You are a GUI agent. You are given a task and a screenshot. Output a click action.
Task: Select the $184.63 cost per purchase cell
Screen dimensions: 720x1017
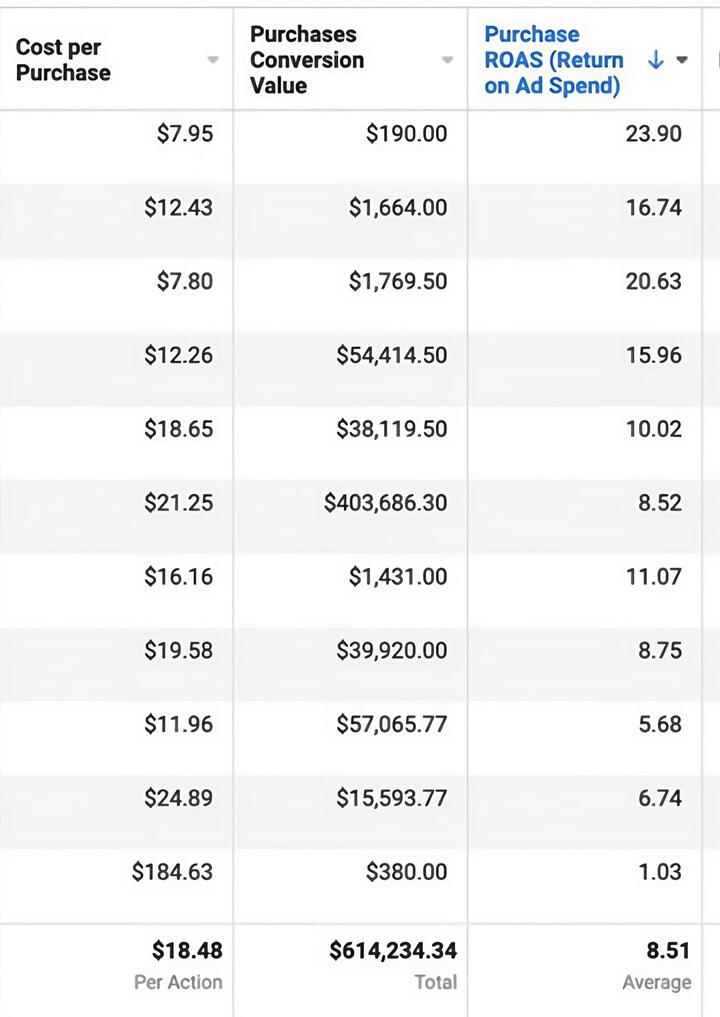pos(173,872)
